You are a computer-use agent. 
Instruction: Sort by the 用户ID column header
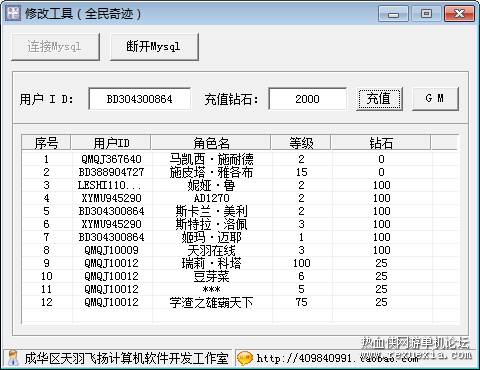coord(111,143)
